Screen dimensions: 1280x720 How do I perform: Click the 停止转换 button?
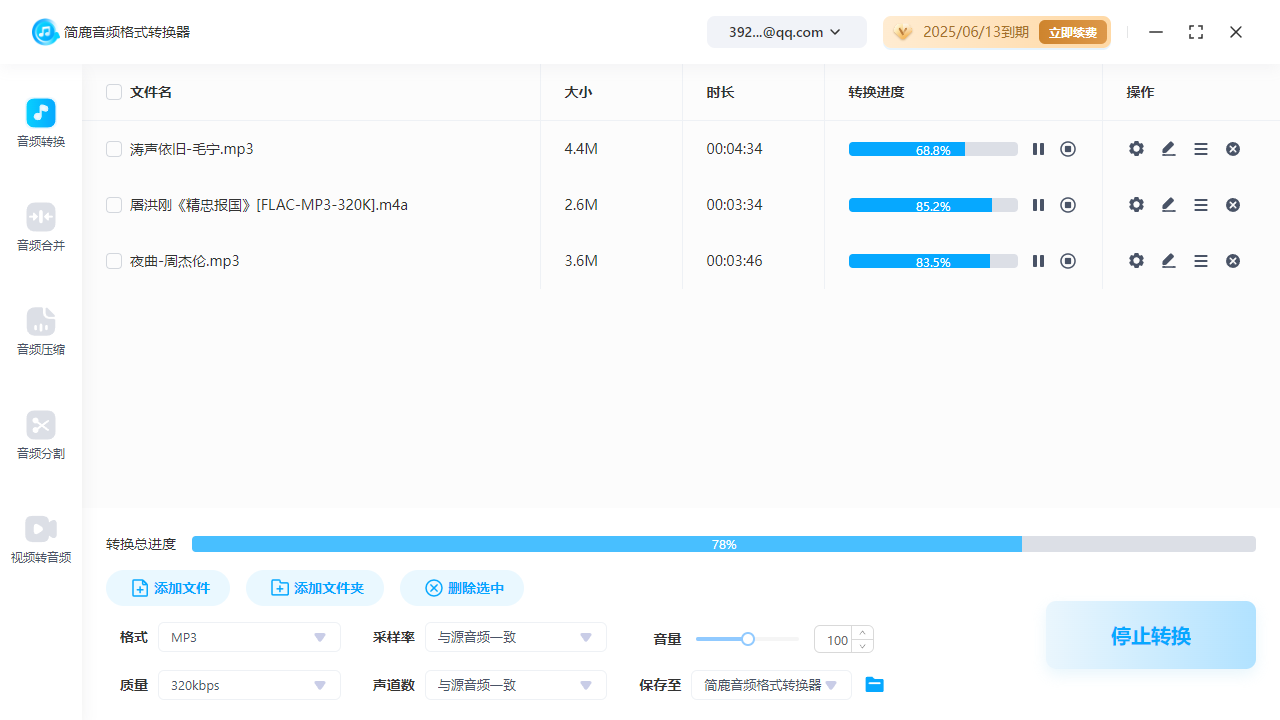tap(1150, 635)
